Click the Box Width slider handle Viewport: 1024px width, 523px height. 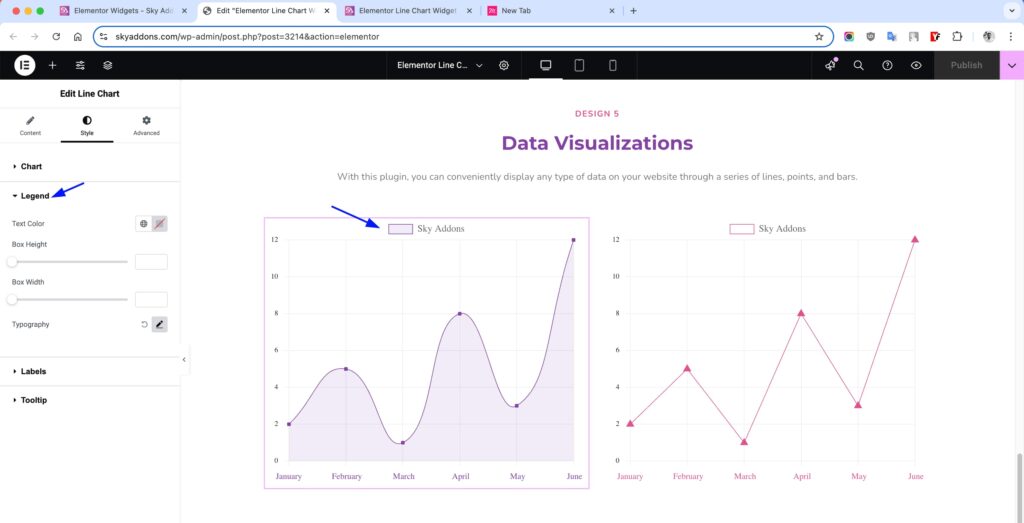(12, 300)
